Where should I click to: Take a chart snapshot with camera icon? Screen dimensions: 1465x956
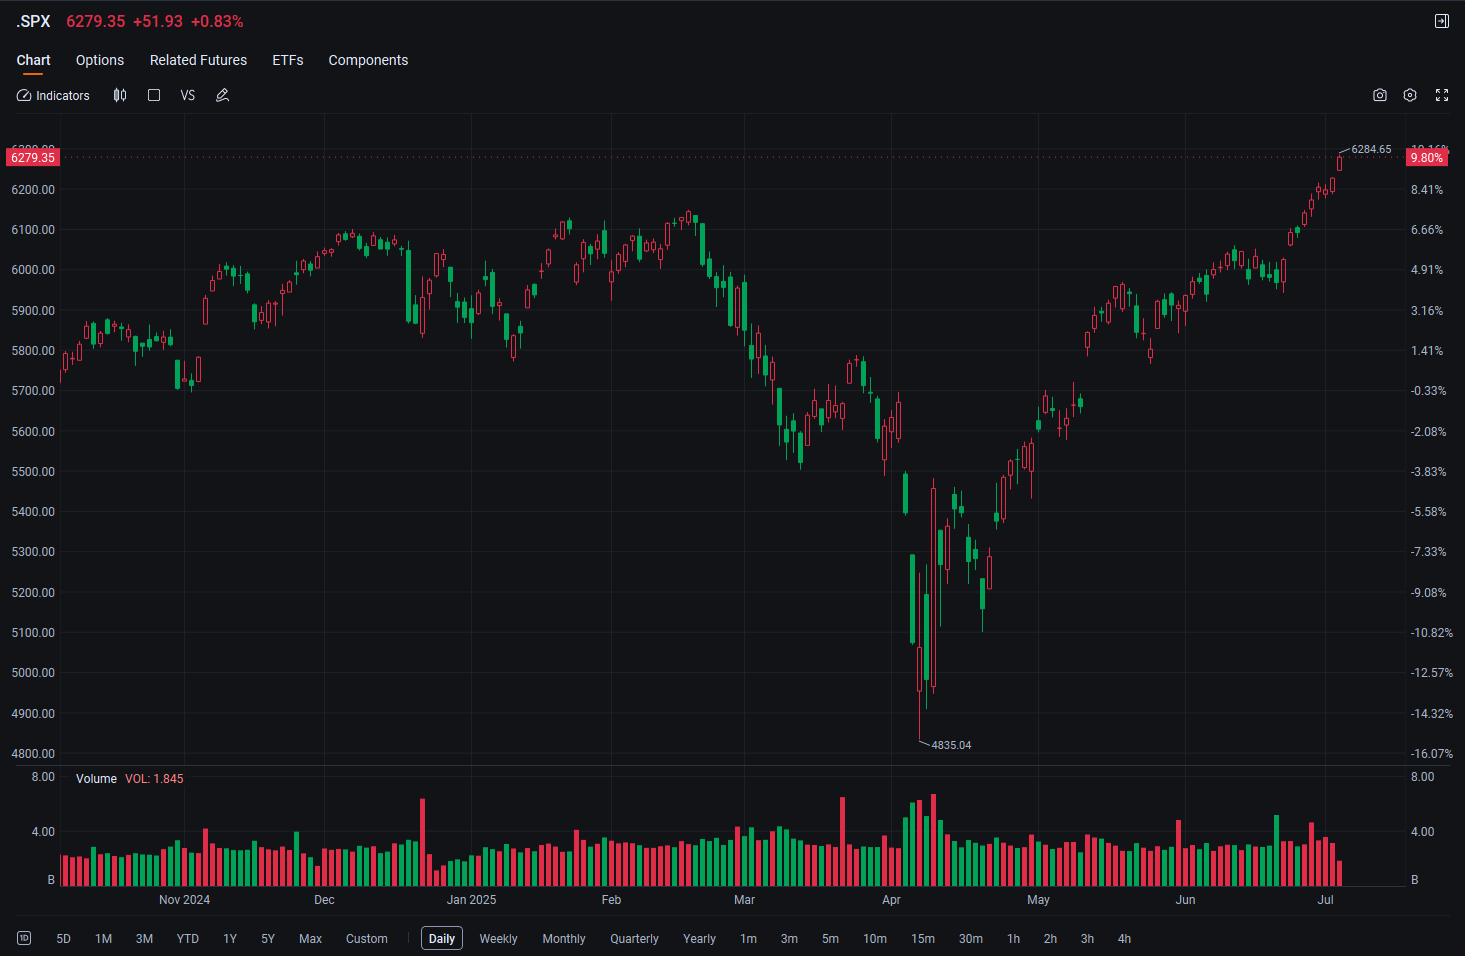(x=1380, y=95)
